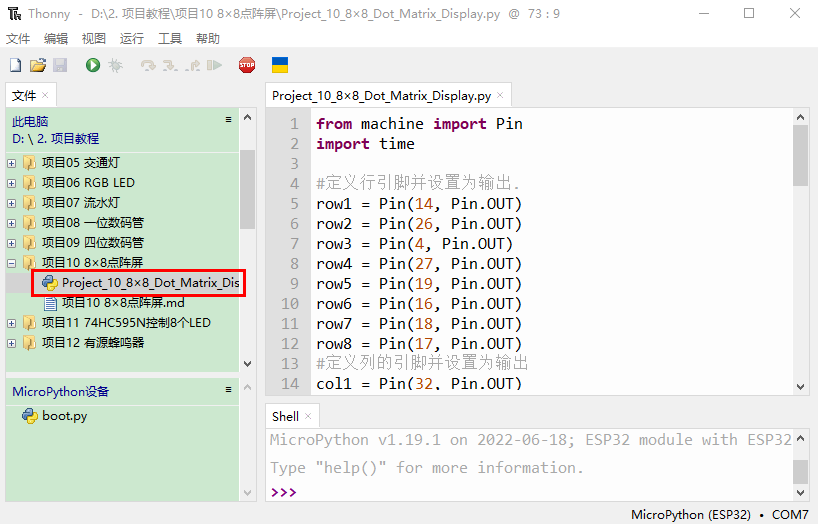The image size is (818, 524).
Task: Collapse the 项目10 8×8点阵屏 folder
Action: click(x=12, y=263)
